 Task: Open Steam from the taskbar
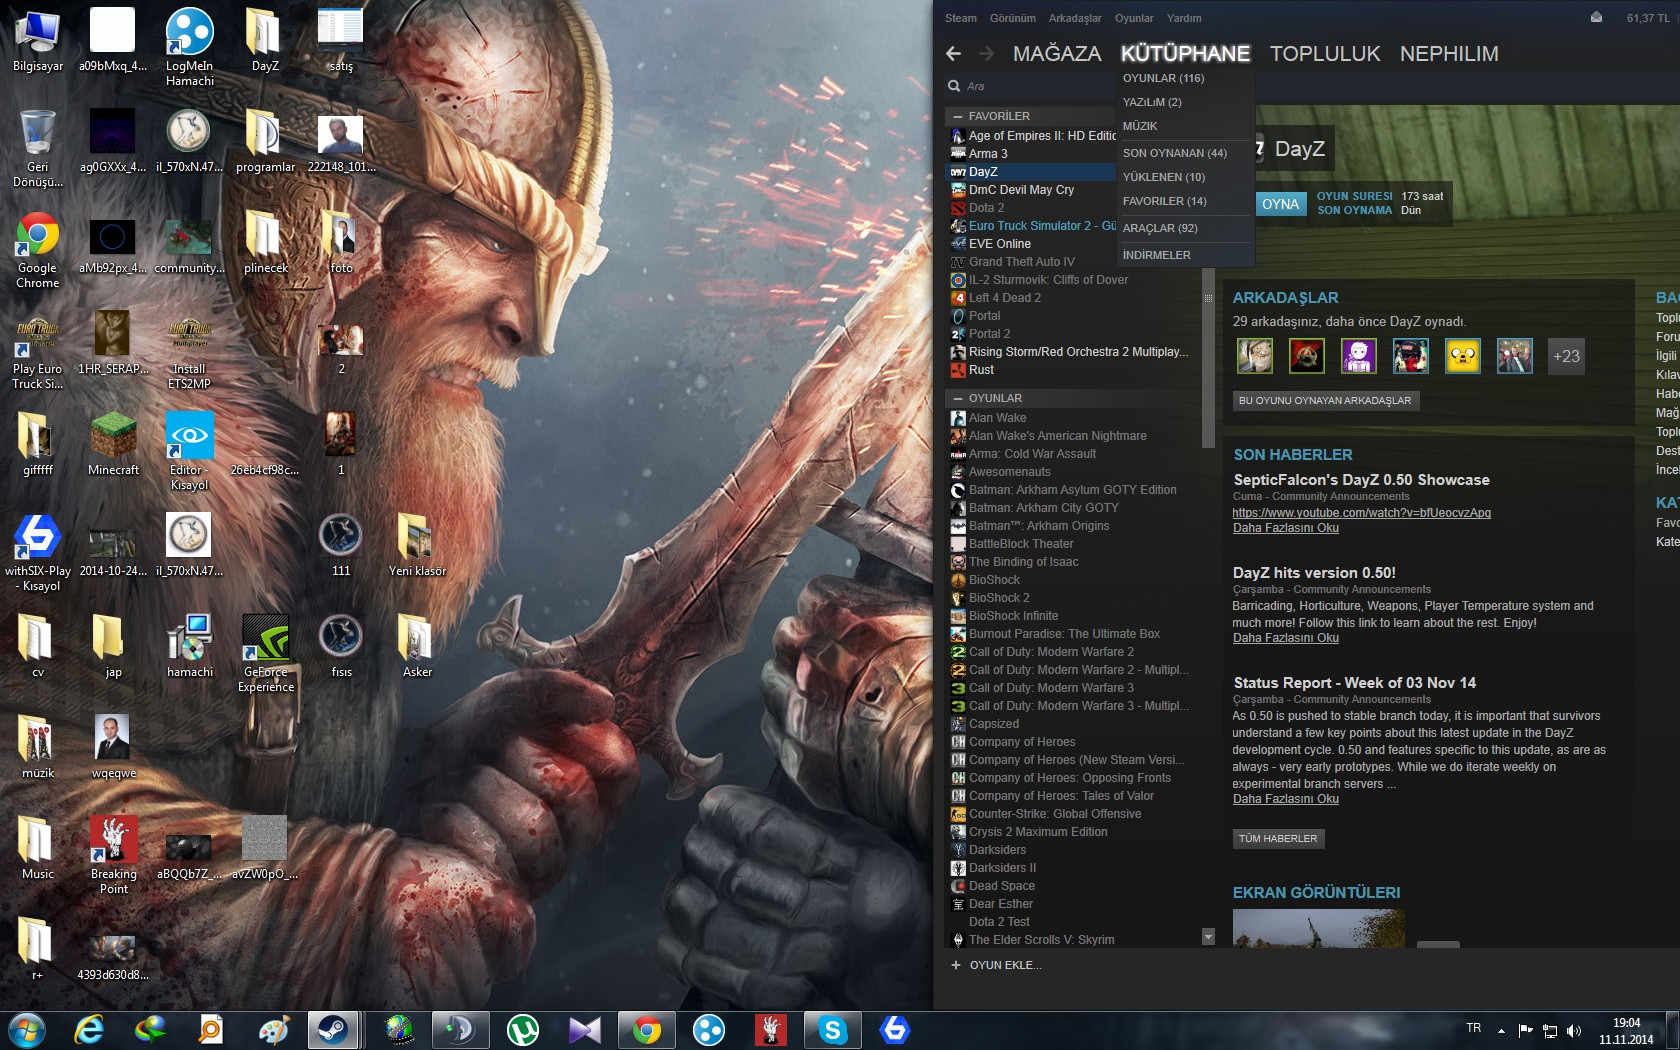coord(333,1030)
